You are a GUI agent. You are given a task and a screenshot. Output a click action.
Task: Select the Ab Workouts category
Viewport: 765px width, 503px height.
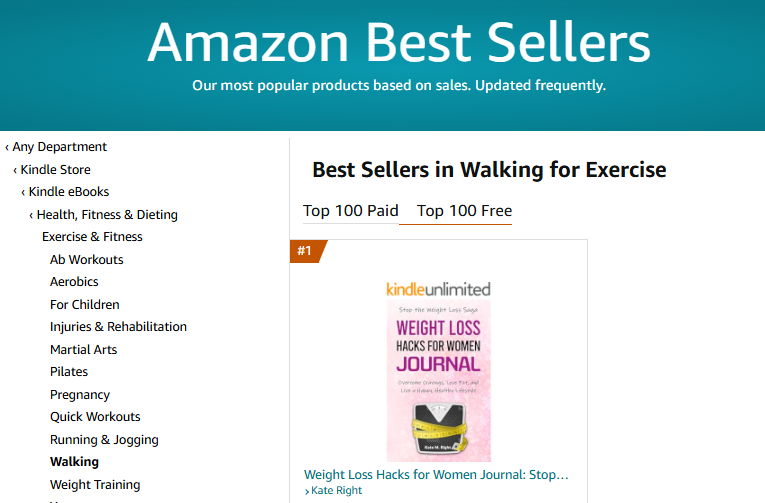tap(87, 260)
